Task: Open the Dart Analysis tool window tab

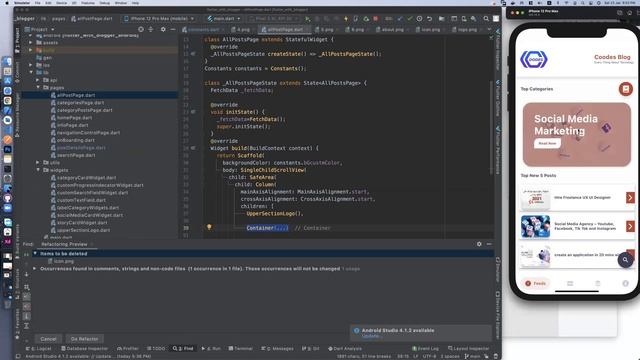Action: coord(345,349)
